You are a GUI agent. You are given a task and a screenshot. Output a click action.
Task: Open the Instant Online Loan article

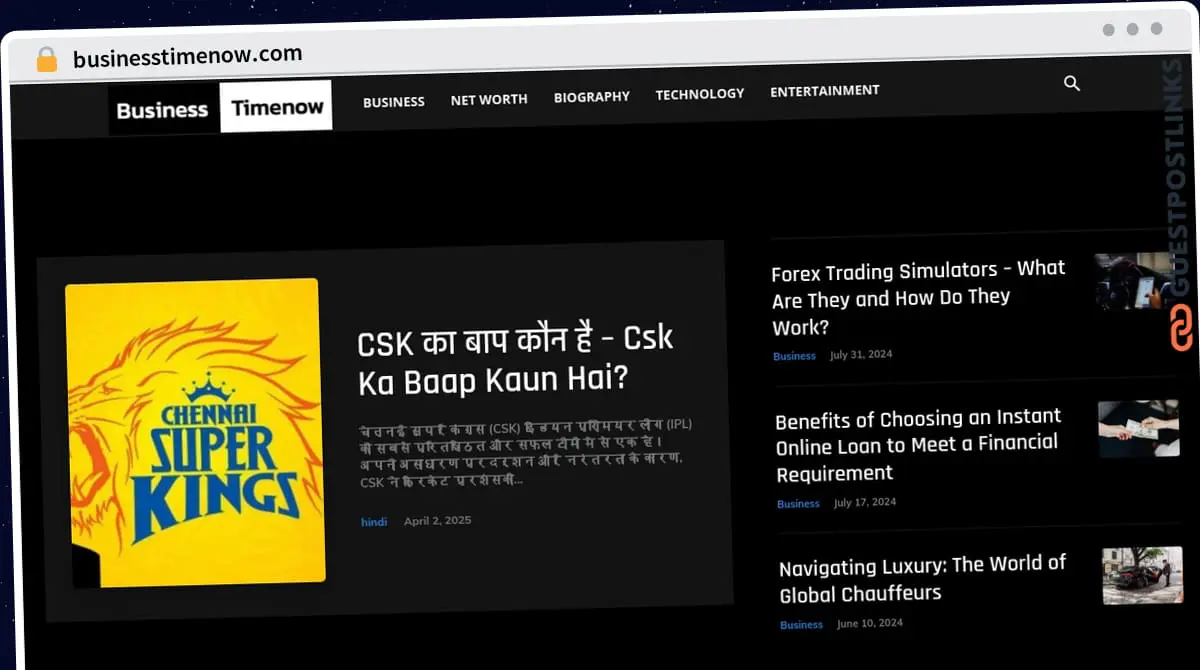[917, 445]
